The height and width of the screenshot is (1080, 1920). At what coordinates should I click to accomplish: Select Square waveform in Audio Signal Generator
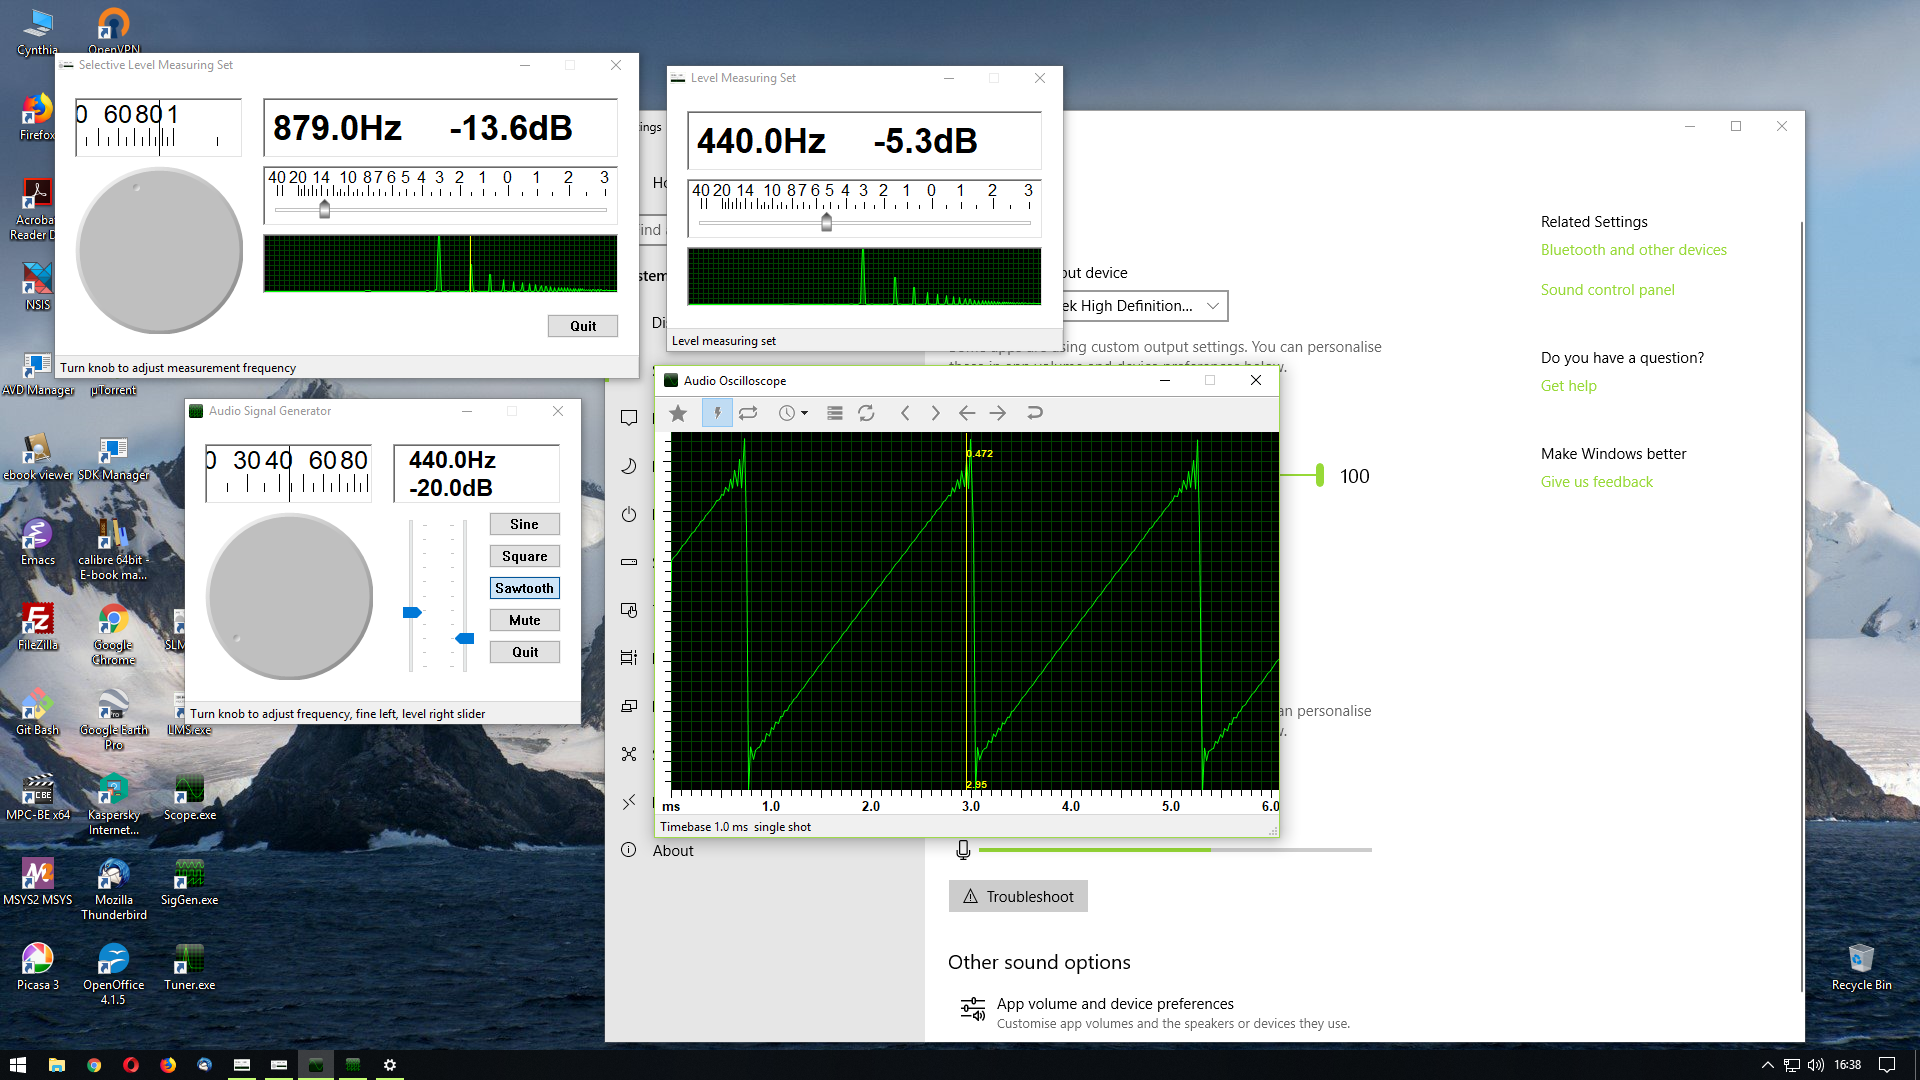tap(524, 556)
